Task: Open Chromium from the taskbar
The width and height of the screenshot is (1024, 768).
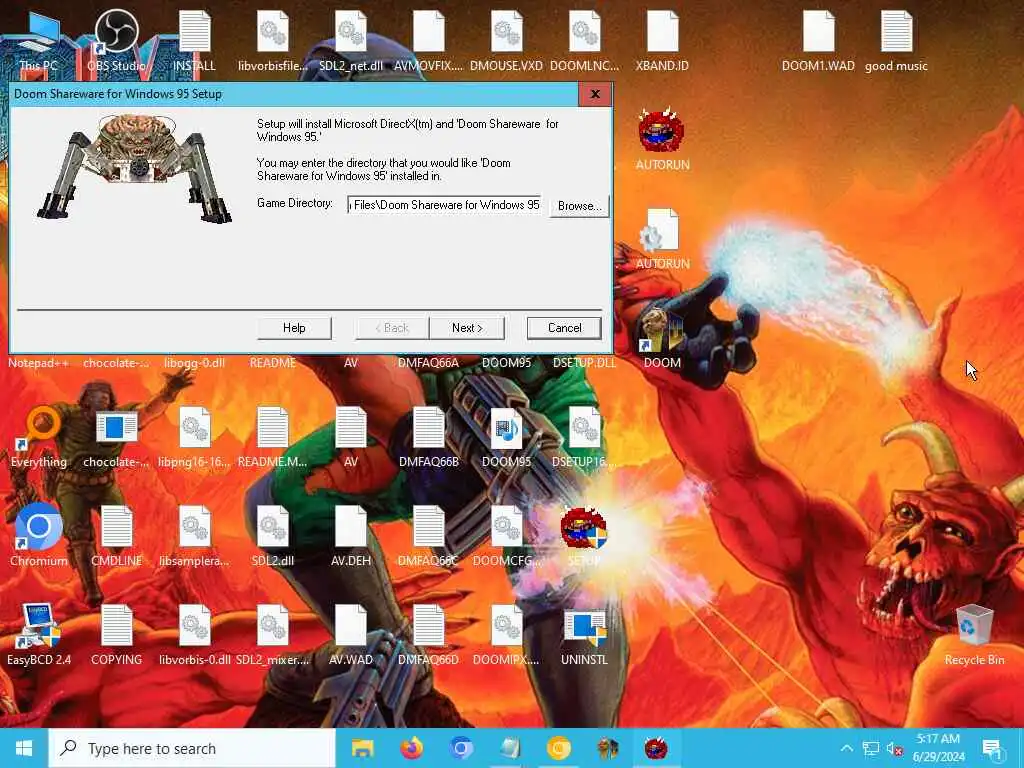Action: (x=460, y=748)
